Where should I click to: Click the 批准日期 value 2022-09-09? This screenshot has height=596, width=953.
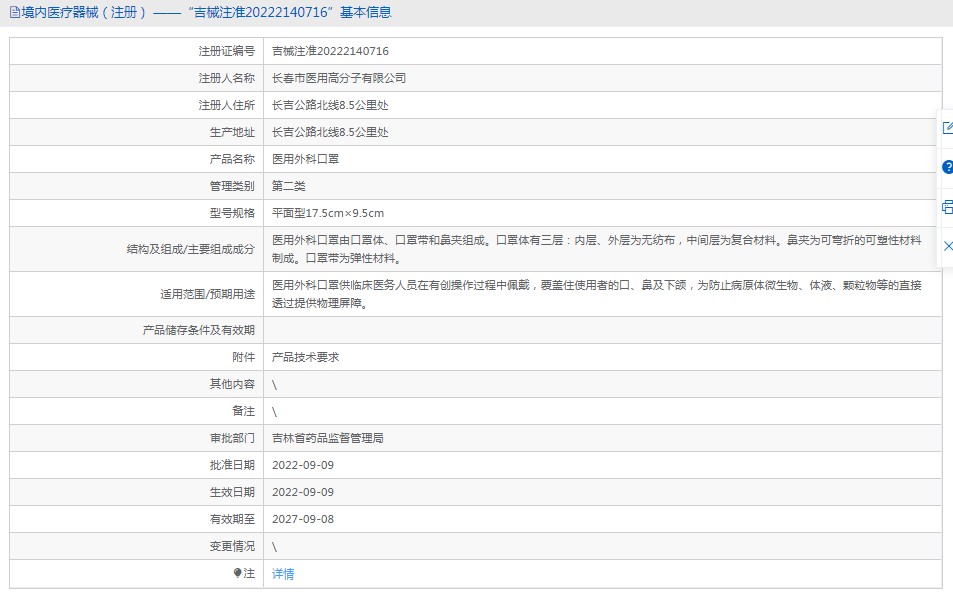click(303, 465)
